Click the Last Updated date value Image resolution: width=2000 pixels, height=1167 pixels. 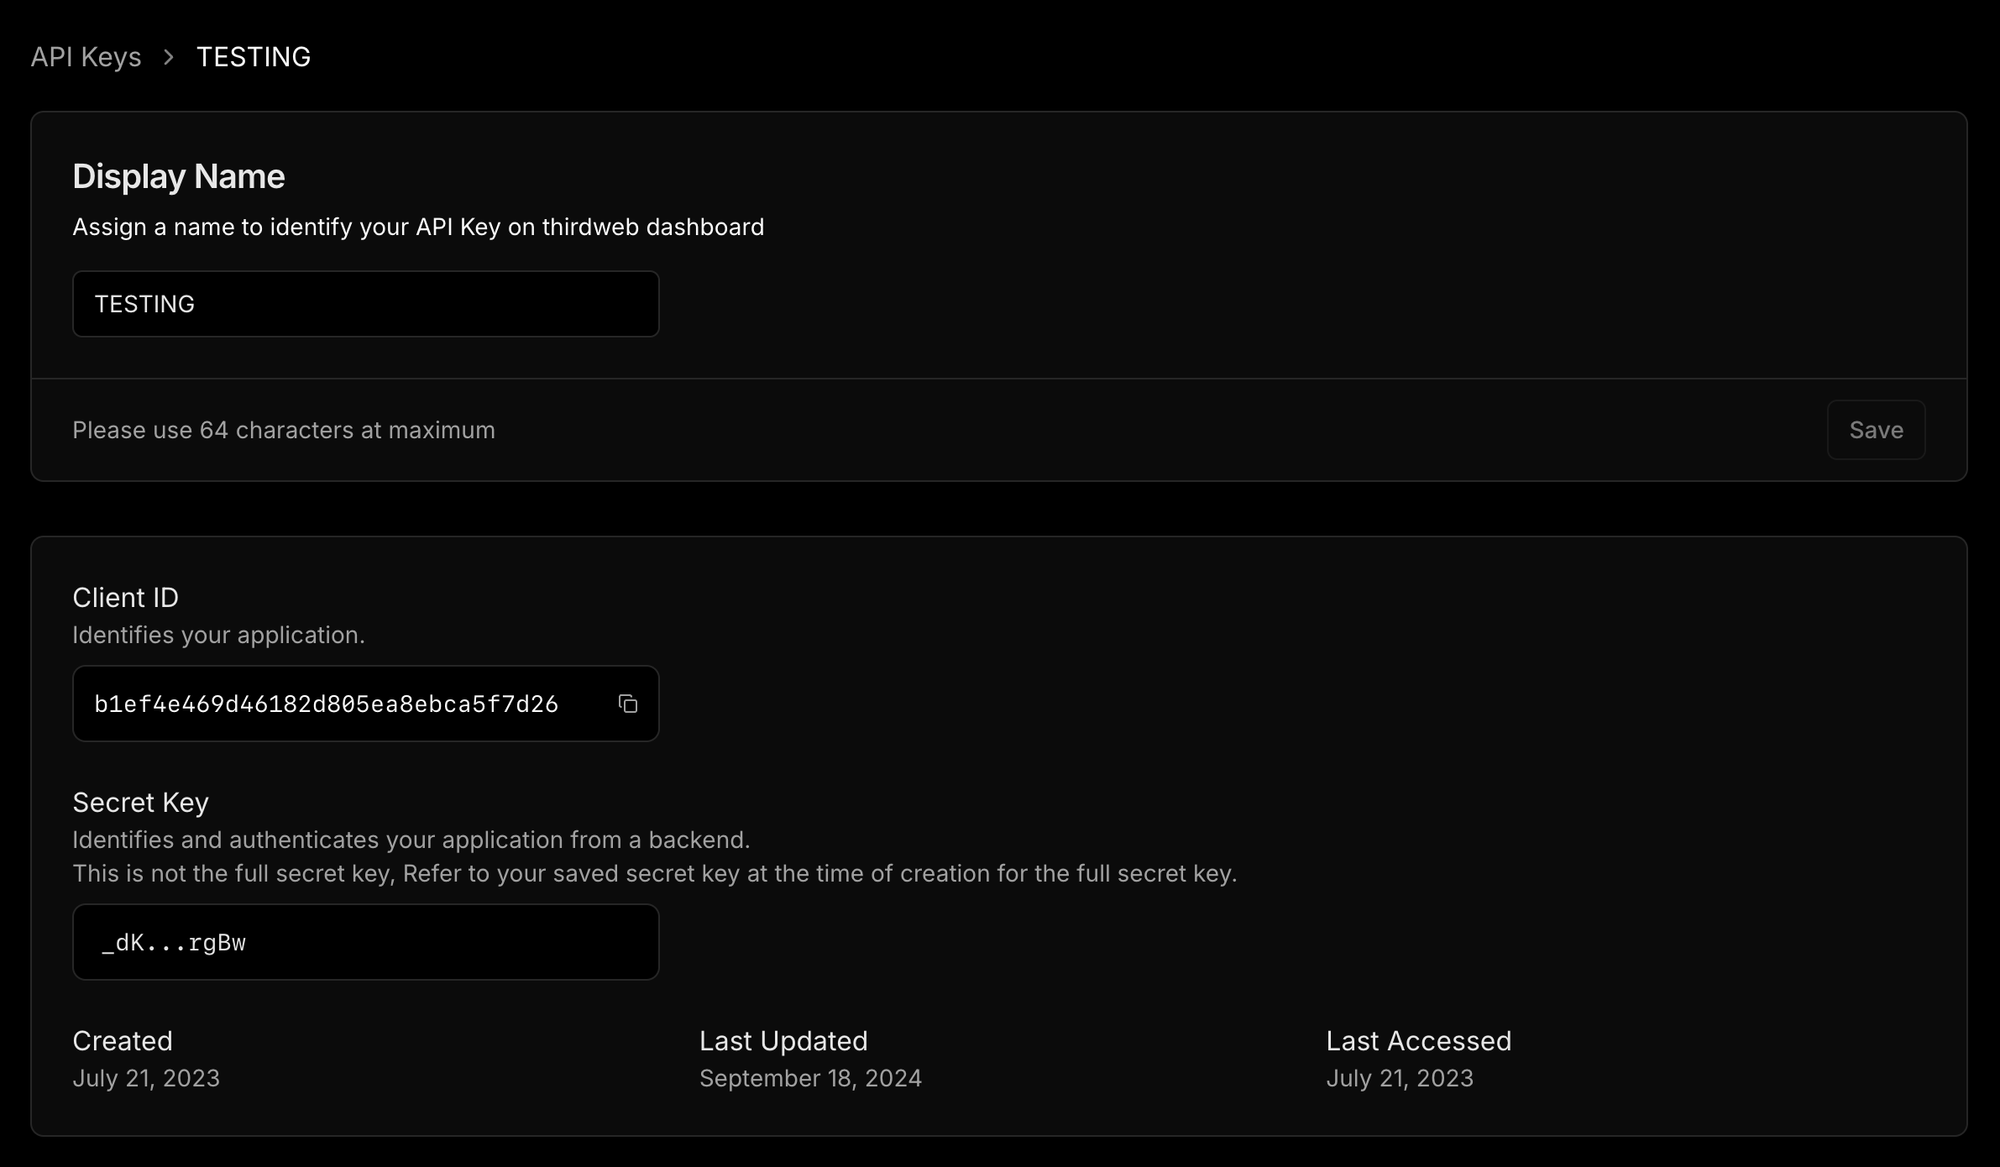click(810, 1078)
